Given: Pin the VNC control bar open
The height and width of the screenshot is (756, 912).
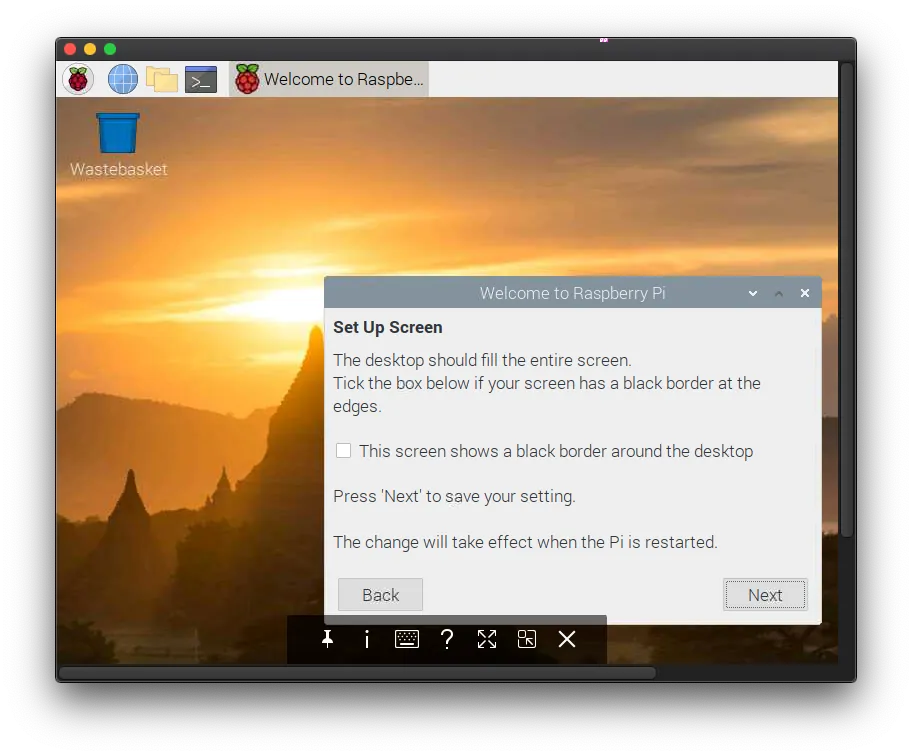Looking at the screenshot, I should pyautogui.click(x=327, y=639).
